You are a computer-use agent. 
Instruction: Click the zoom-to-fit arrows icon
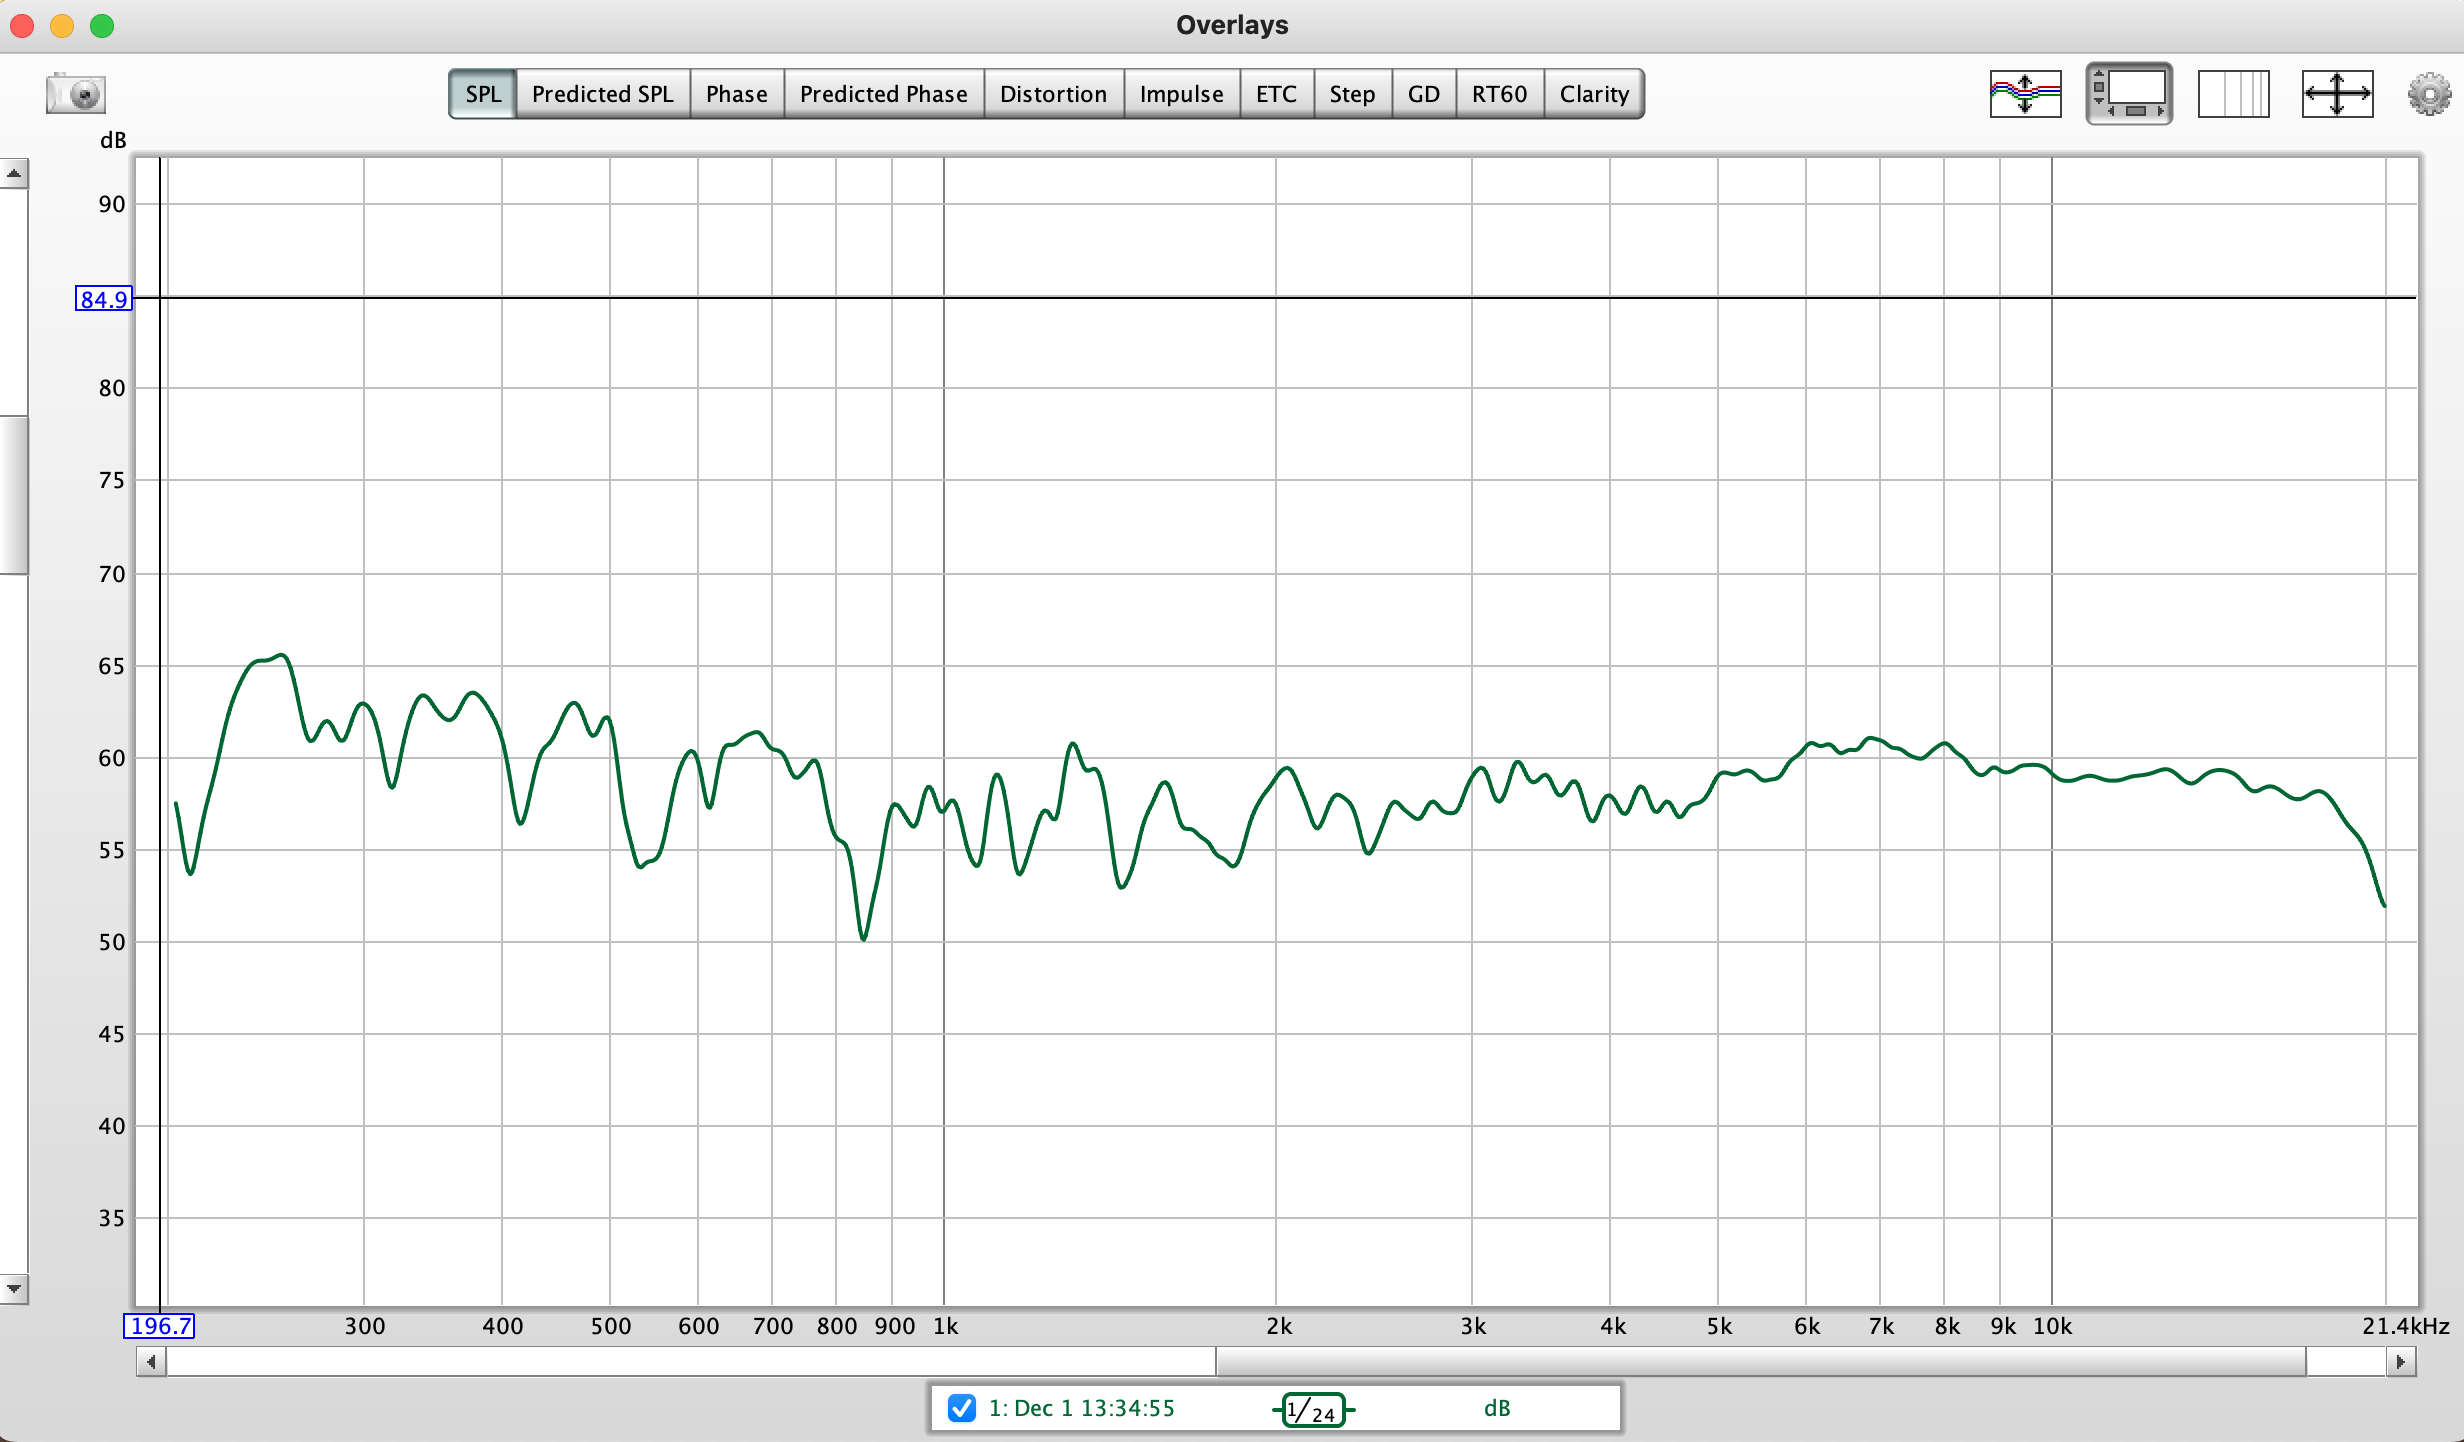(x=2337, y=94)
